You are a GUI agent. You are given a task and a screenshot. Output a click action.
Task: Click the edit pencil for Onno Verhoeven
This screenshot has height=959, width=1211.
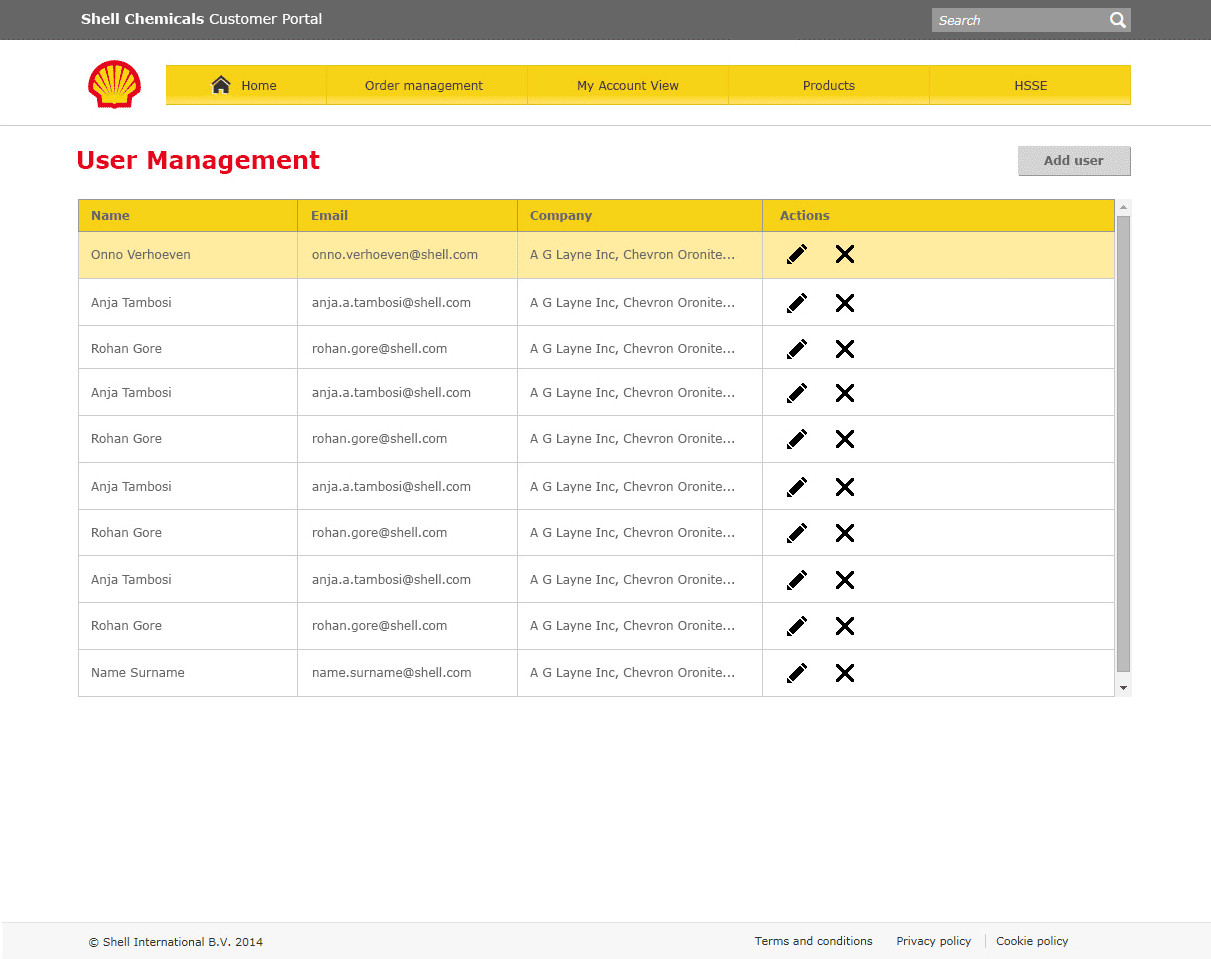click(797, 254)
